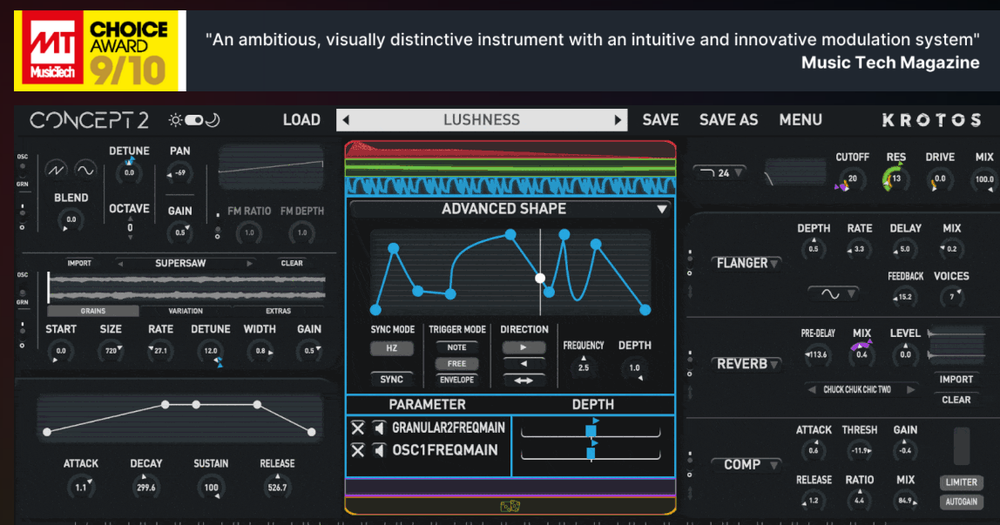Screen dimensions: 1000x525
Task: Select next reverb impulse after CHUCK CHUK CHIC TWO
Action: click(911, 390)
